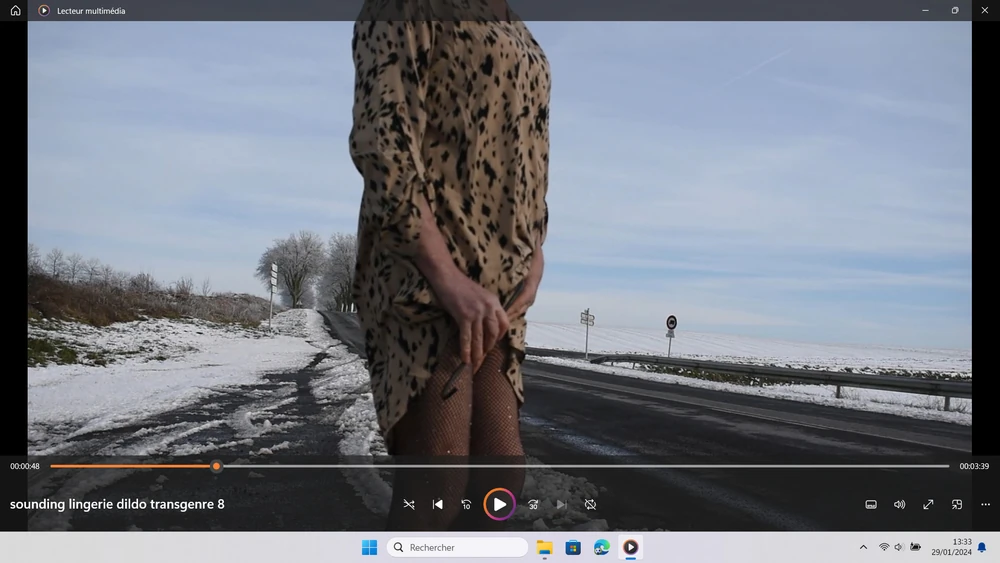Toggle repeat mode

click(x=590, y=505)
